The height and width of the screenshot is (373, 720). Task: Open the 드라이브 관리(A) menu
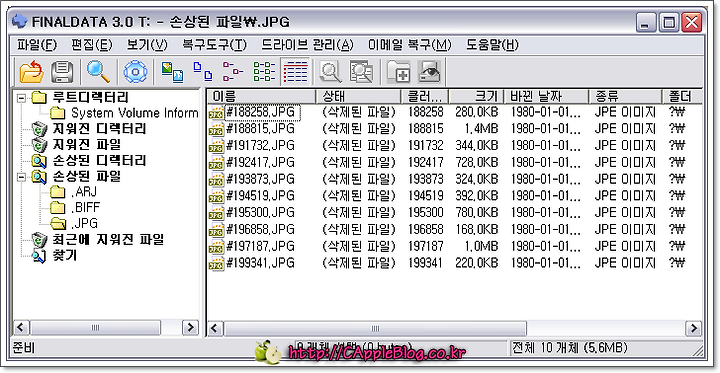pos(308,45)
